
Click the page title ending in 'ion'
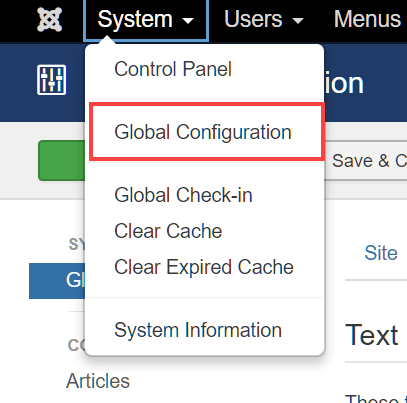[344, 83]
